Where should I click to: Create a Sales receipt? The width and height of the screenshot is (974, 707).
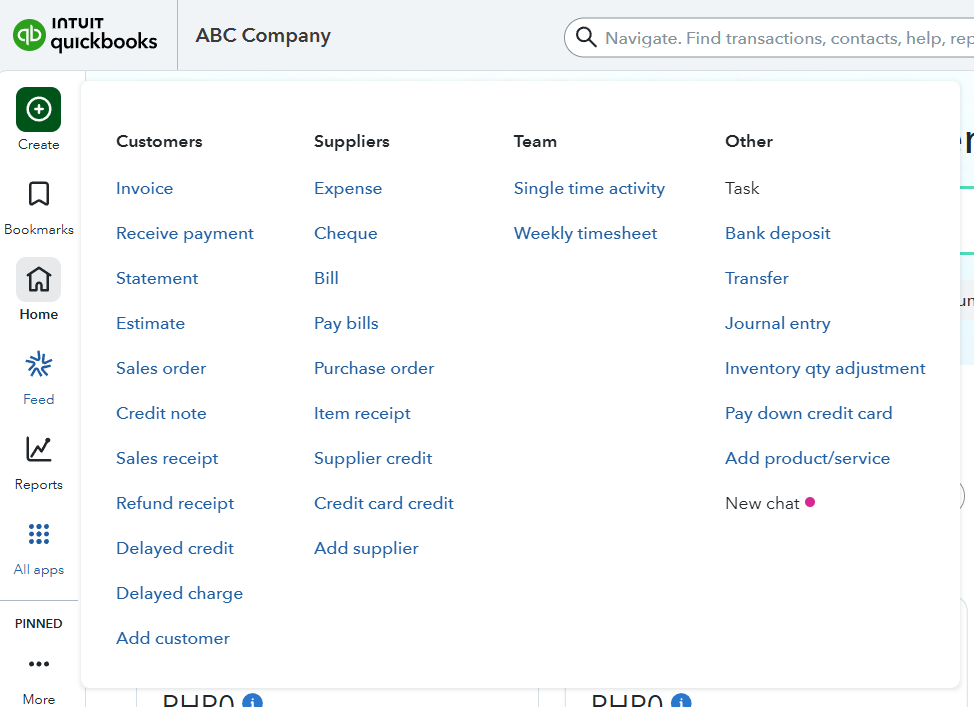[x=167, y=458]
